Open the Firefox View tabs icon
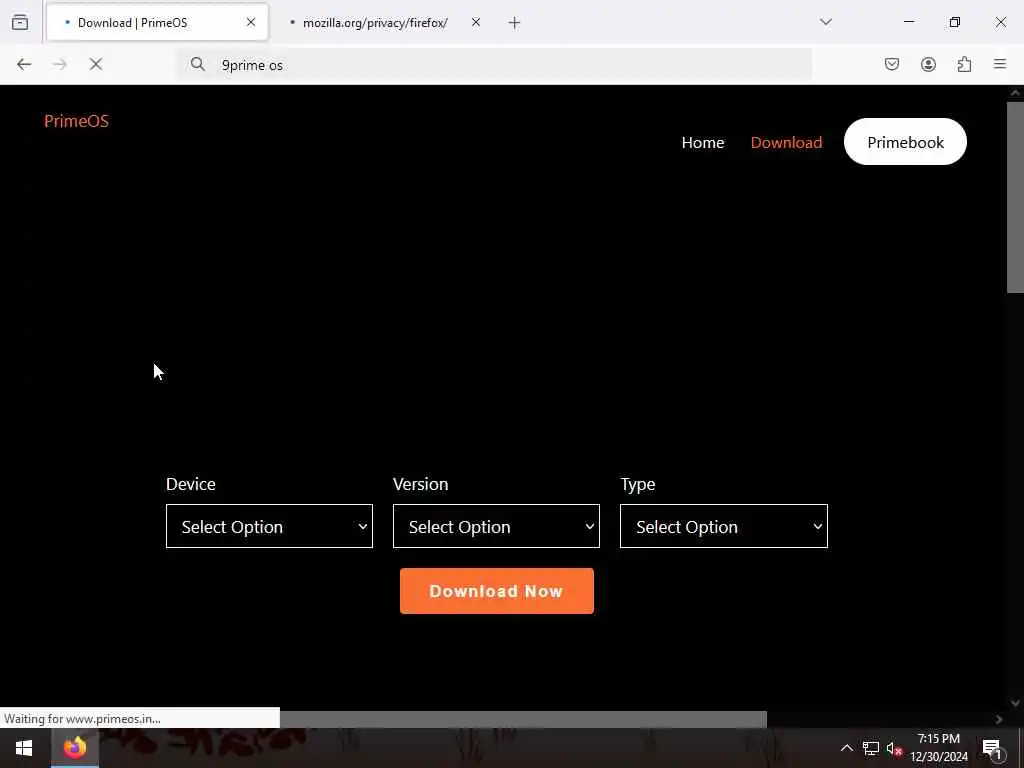The image size is (1024, 768). [x=20, y=22]
